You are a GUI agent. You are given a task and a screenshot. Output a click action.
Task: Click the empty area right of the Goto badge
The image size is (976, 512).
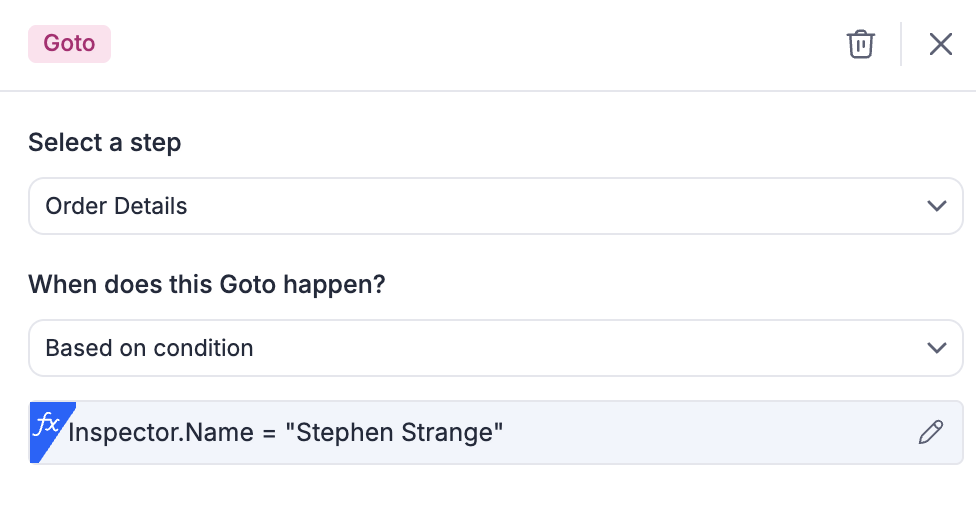pyautogui.click(x=450, y=44)
